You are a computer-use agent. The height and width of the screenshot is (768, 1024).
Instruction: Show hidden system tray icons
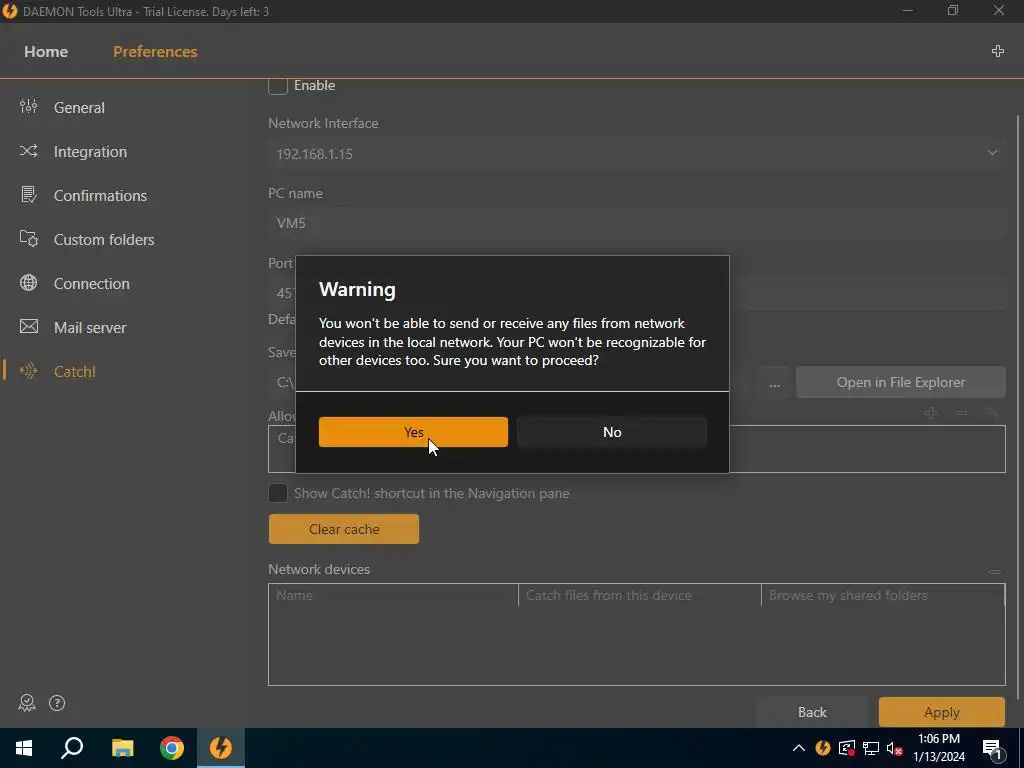click(799, 748)
